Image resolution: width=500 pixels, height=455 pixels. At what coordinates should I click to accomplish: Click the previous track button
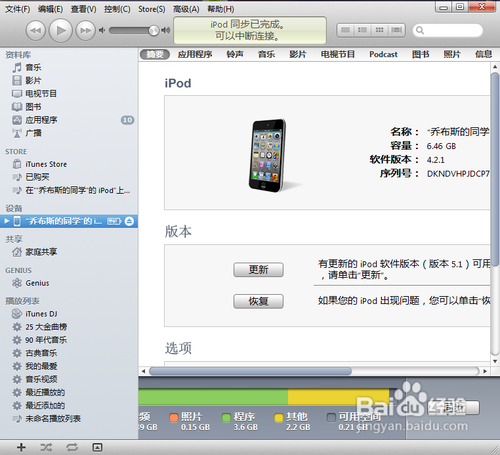[x=36, y=30]
